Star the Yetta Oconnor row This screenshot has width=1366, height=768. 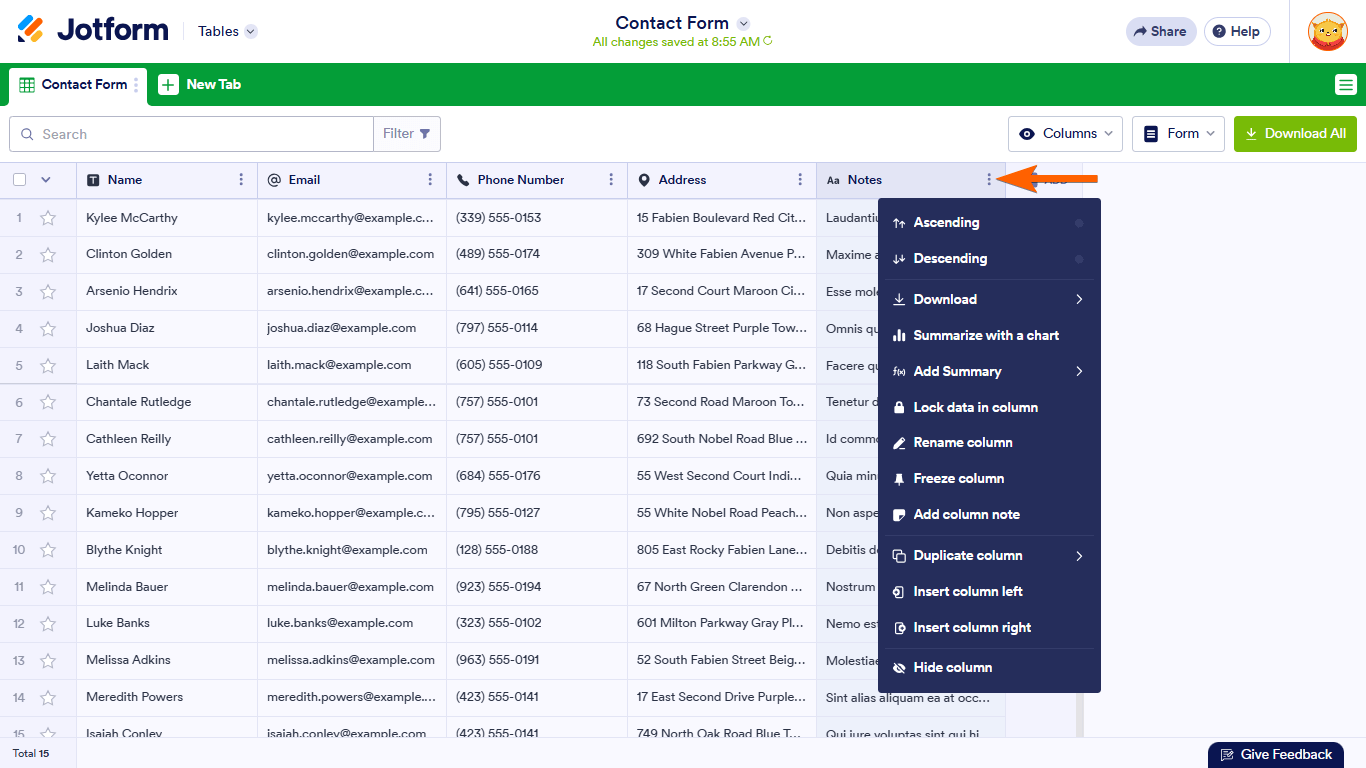pyautogui.click(x=48, y=476)
